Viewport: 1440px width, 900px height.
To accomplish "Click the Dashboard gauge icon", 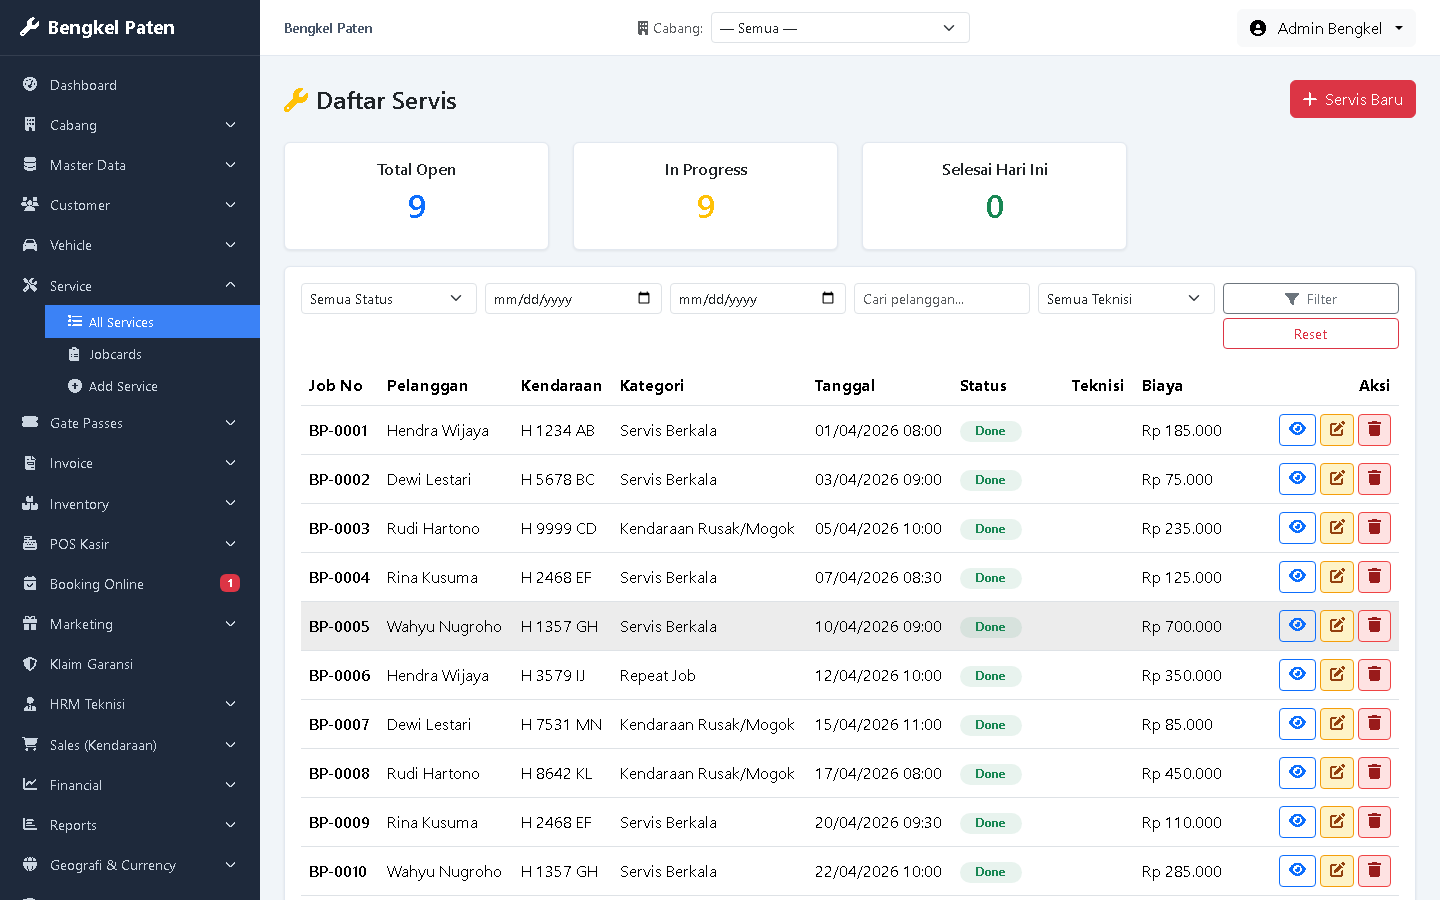I will point(30,84).
